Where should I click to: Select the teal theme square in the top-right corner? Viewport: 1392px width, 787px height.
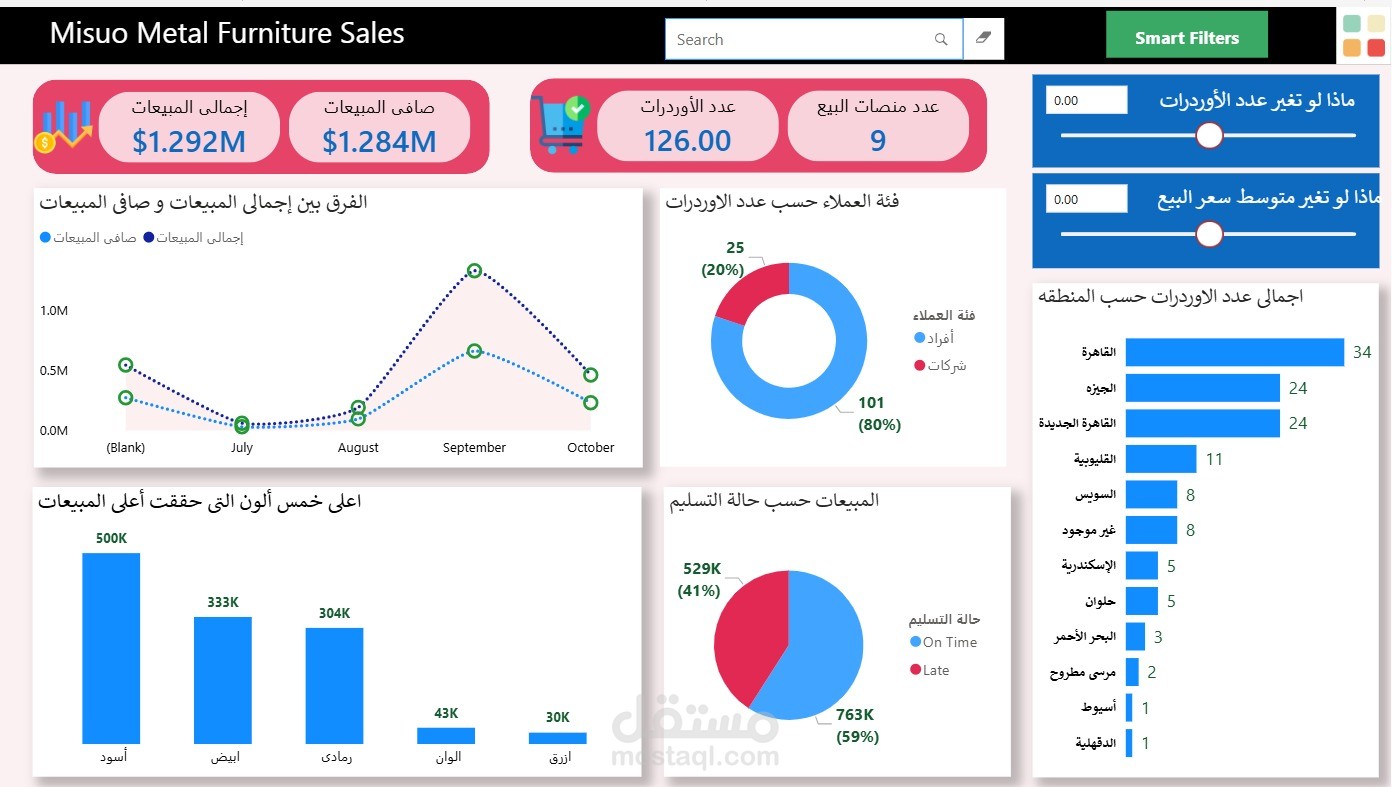[x=1352, y=23]
